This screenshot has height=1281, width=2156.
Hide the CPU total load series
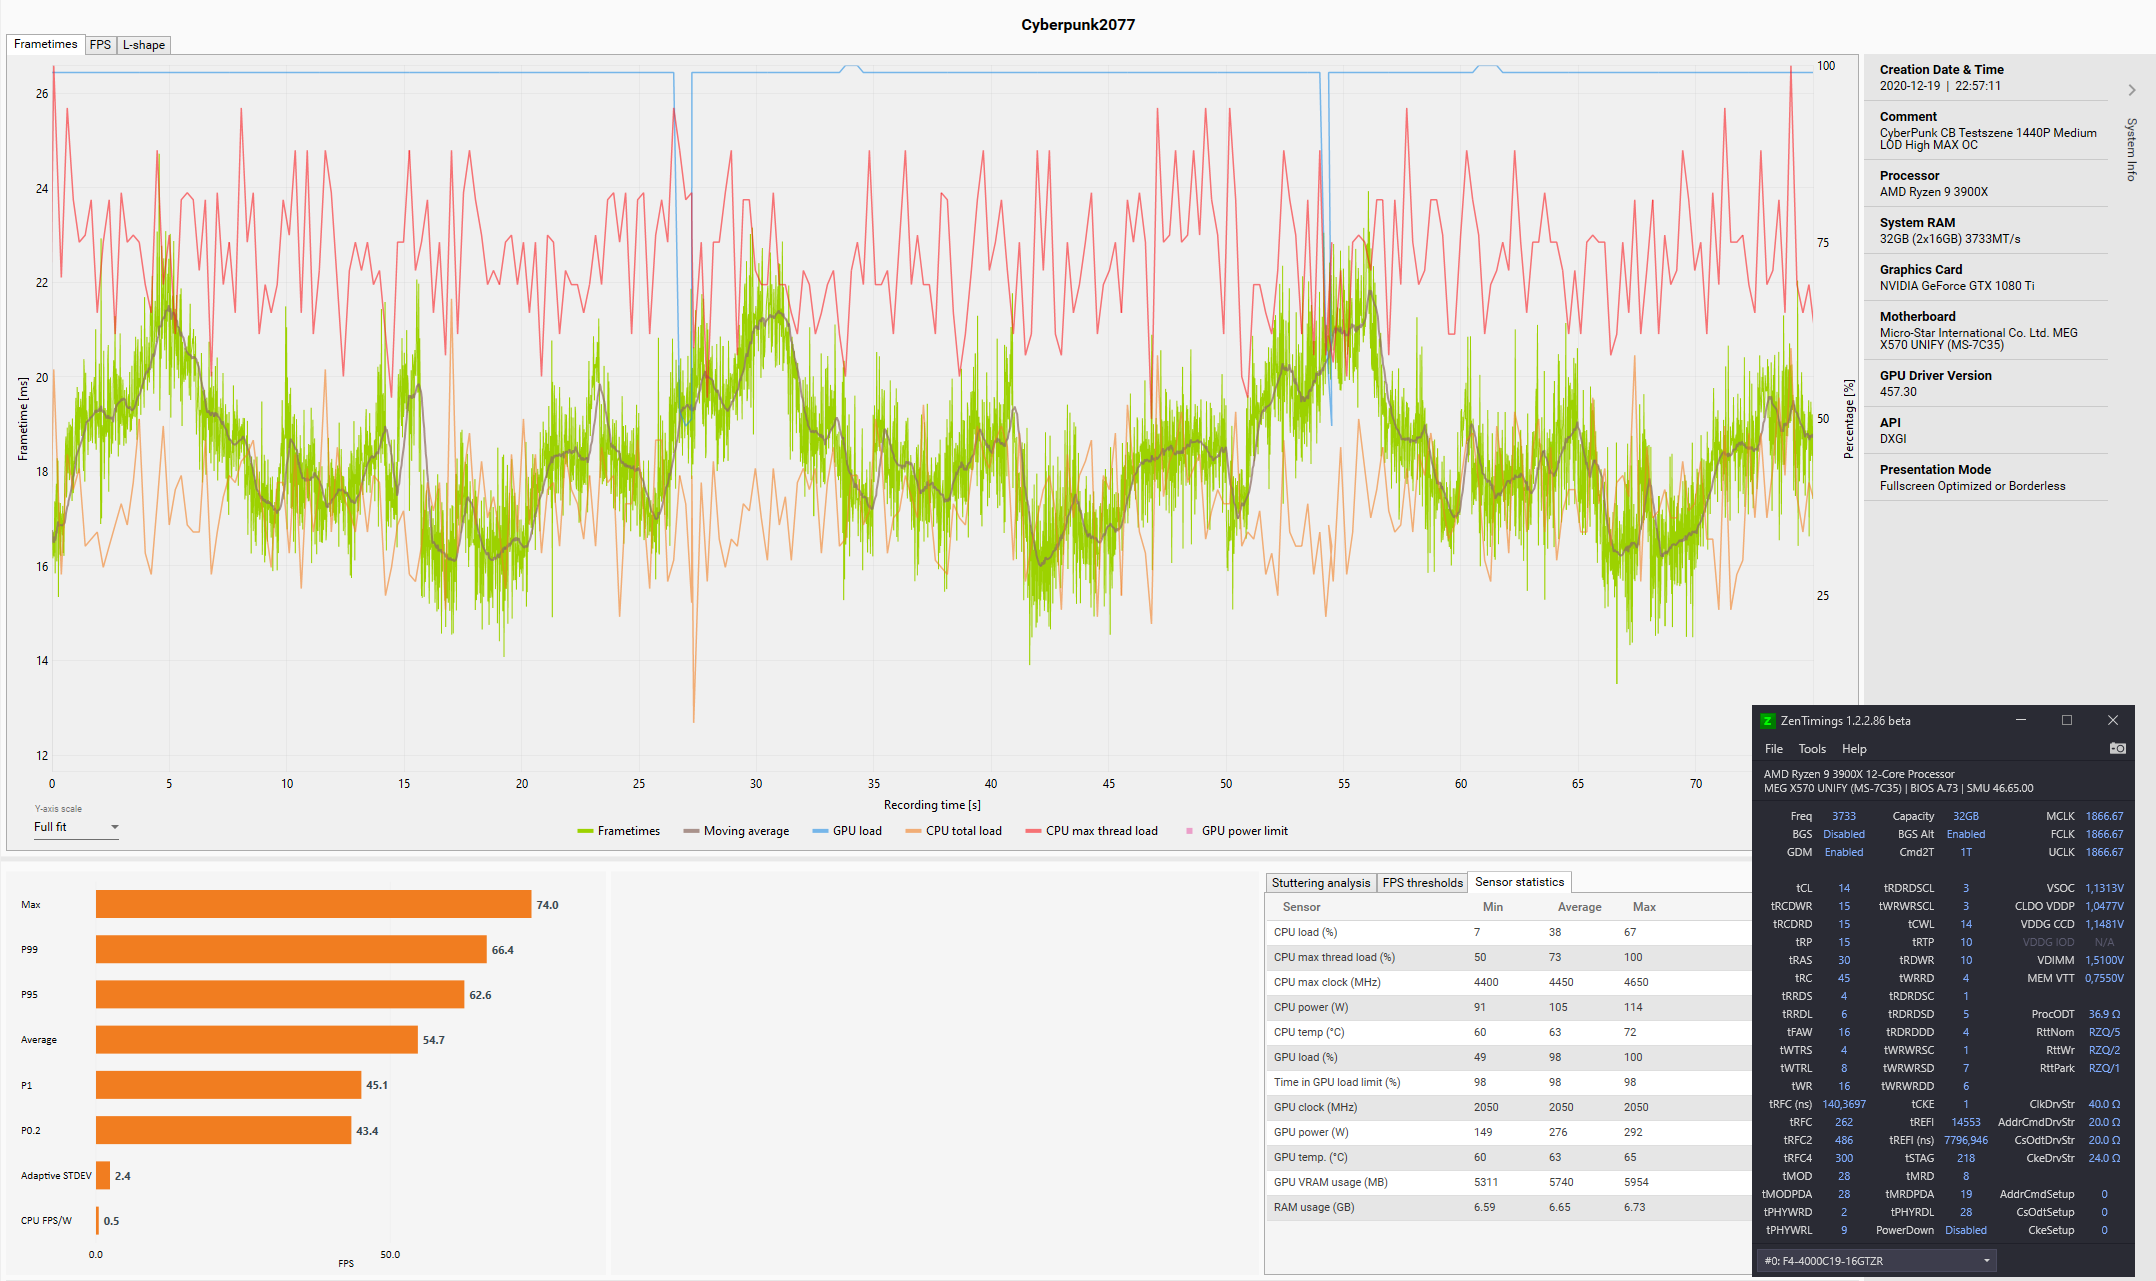tap(962, 831)
